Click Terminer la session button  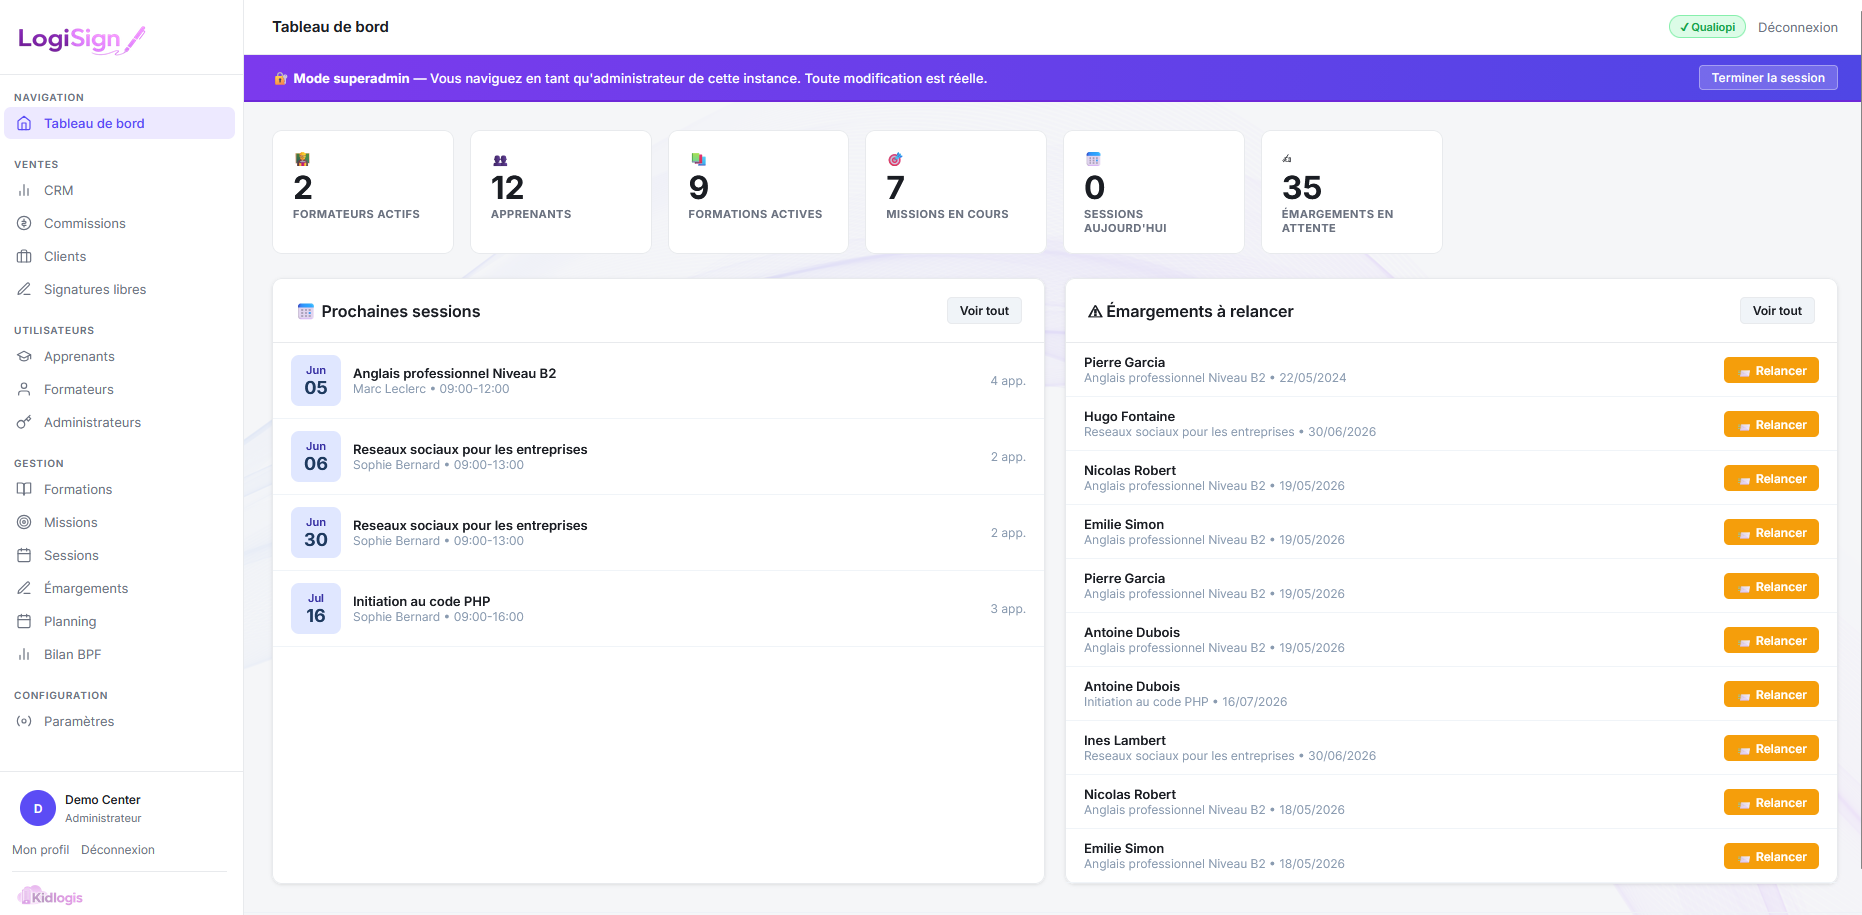(1767, 78)
